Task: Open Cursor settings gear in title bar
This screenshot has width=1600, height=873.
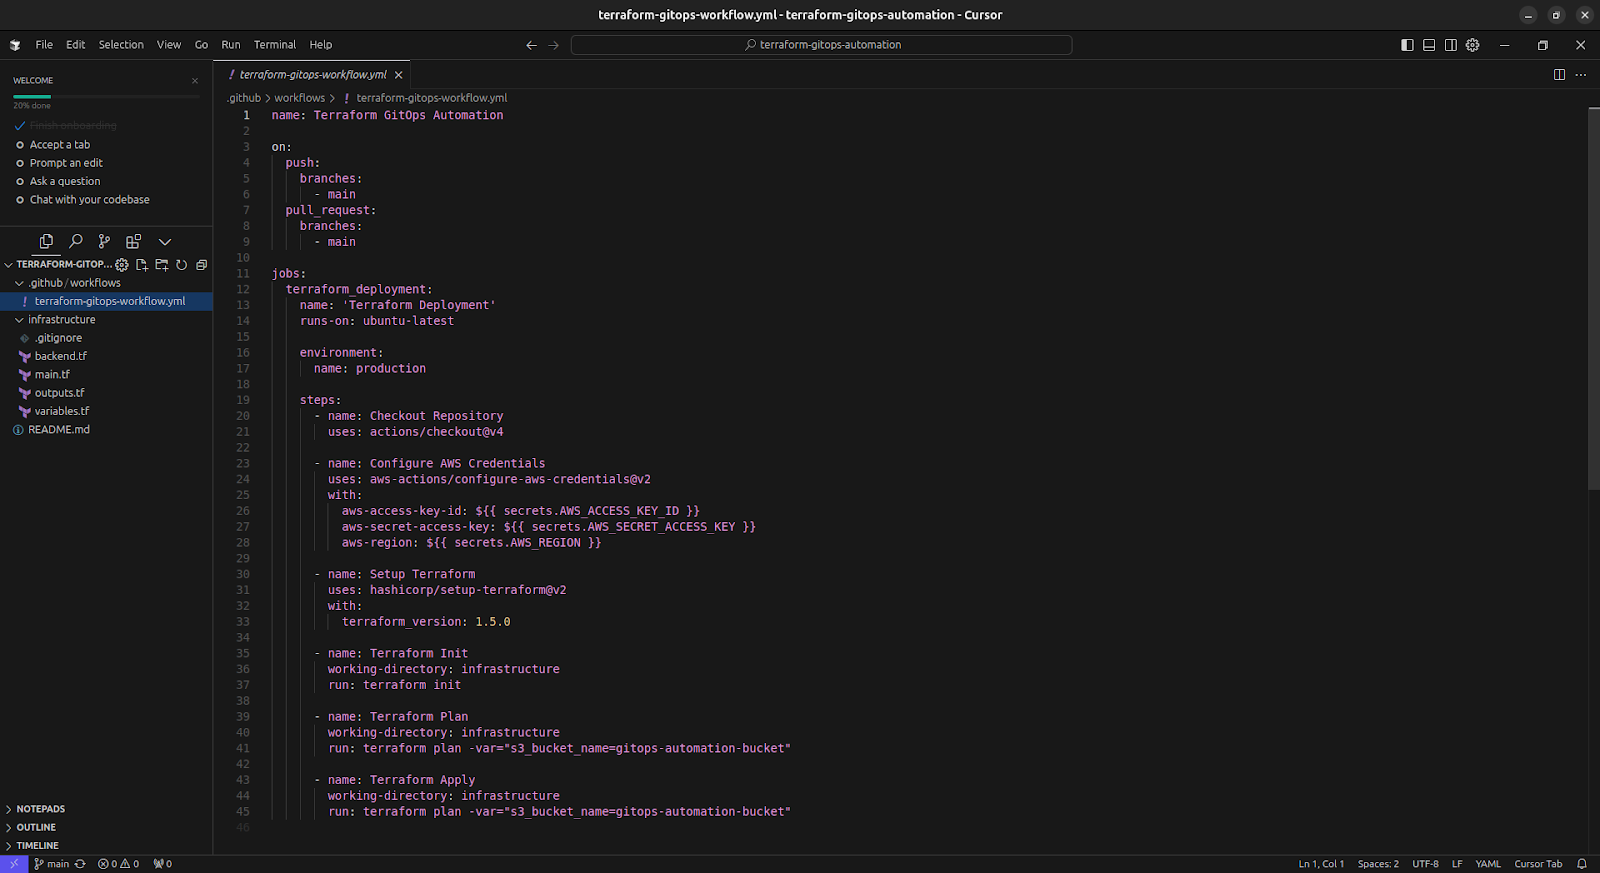Action: tap(1473, 45)
